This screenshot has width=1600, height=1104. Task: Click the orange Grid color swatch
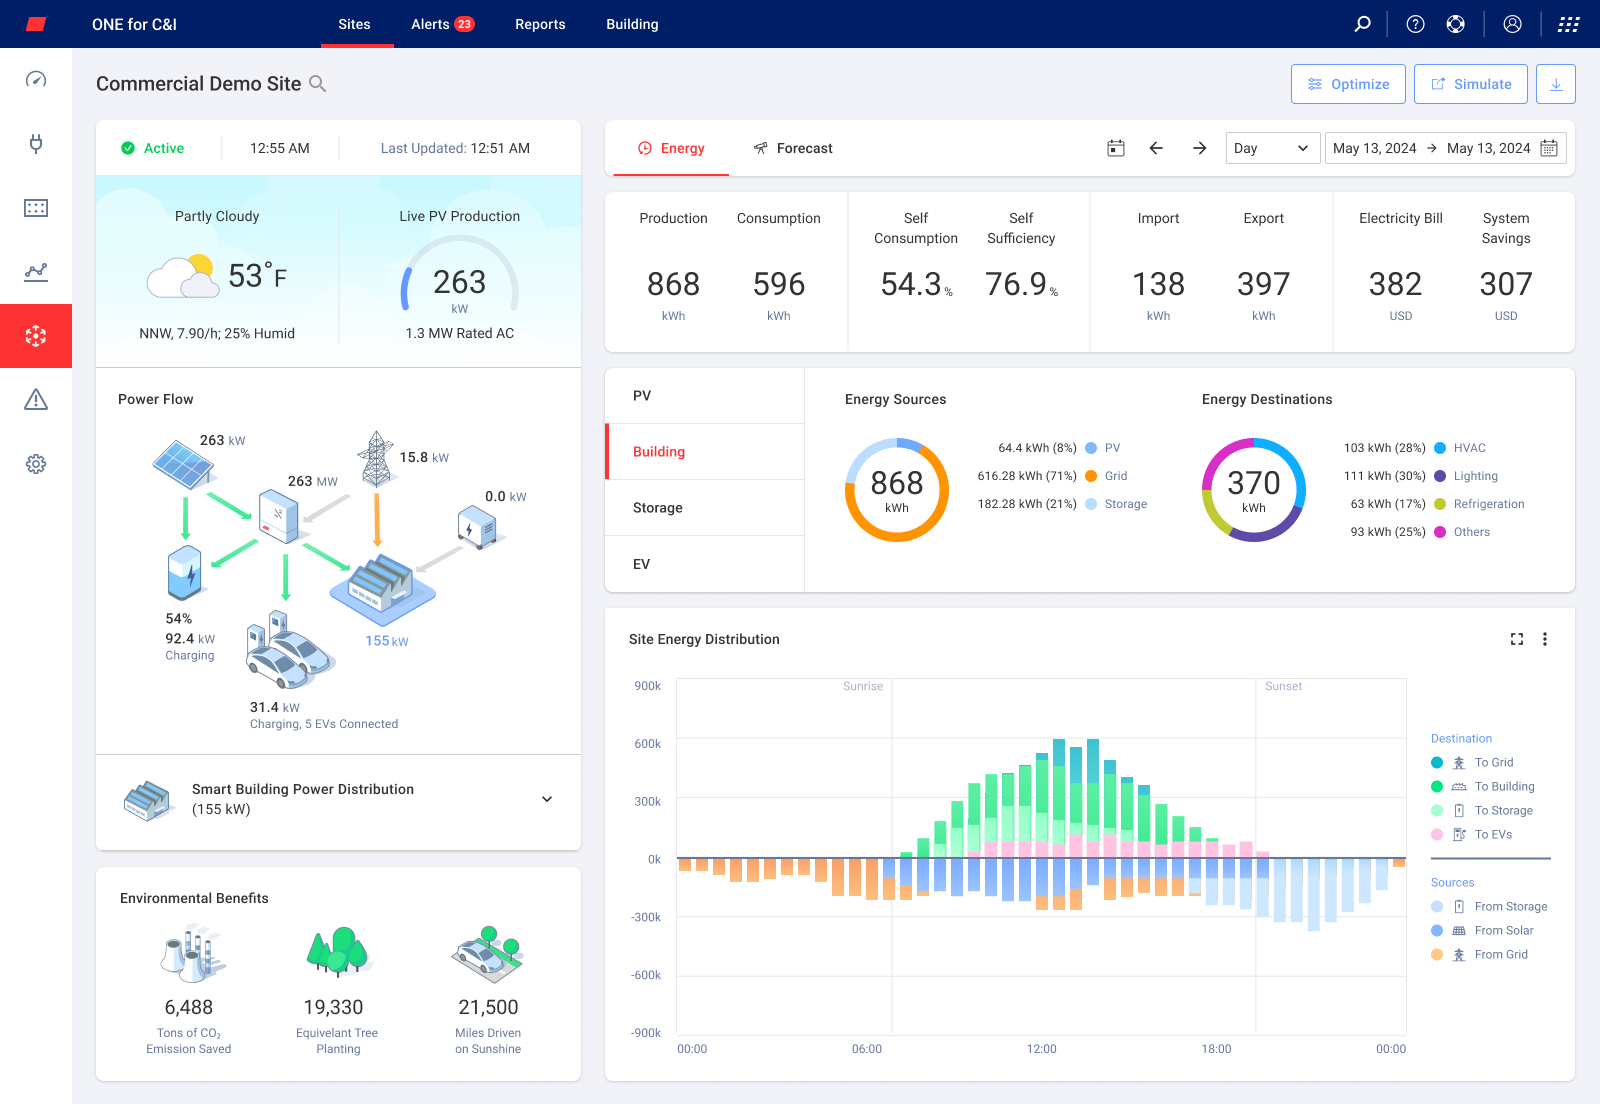coord(1091,476)
